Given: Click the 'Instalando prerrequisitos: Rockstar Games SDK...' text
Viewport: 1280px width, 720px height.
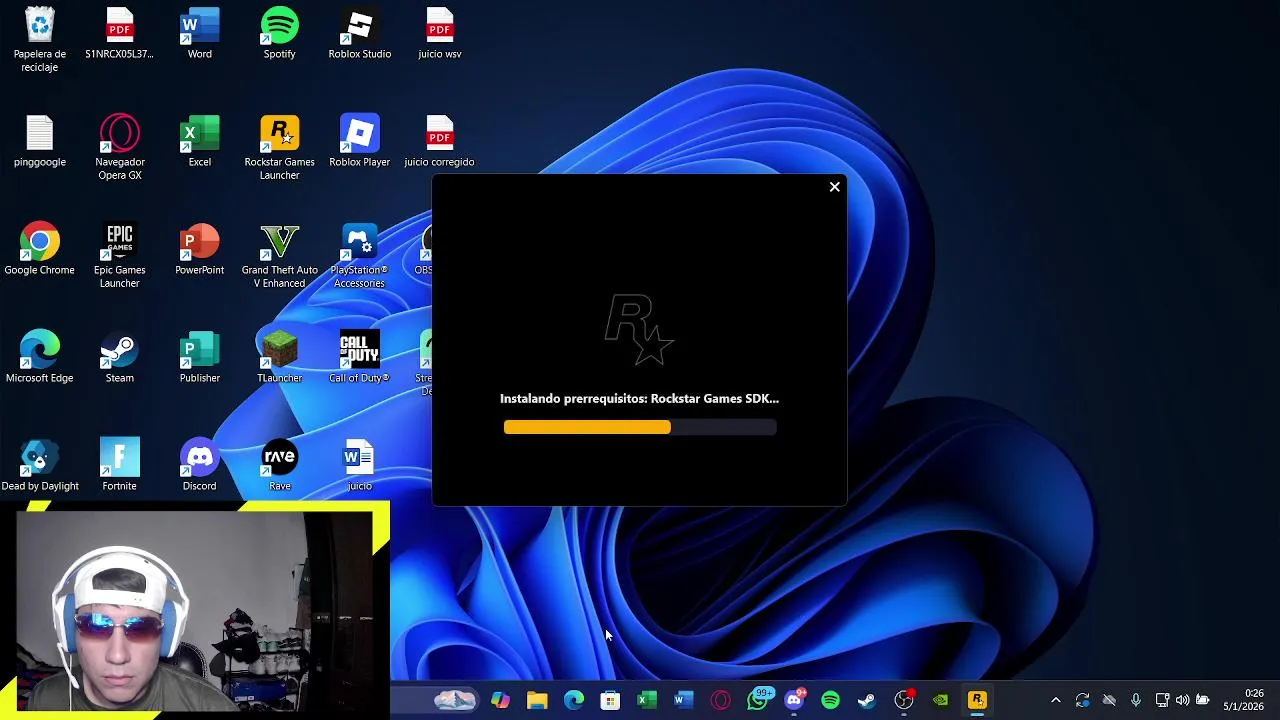Looking at the screenshot, I should pos(639,398).
